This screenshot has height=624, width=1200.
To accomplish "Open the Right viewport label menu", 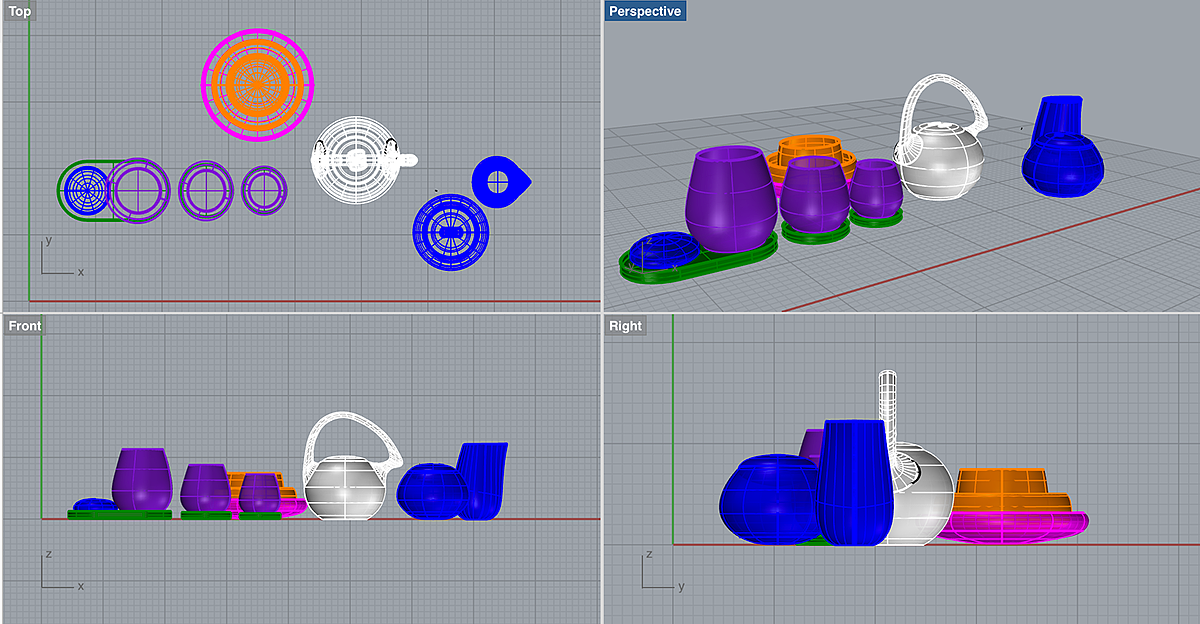I will click(x=625, y=325).
